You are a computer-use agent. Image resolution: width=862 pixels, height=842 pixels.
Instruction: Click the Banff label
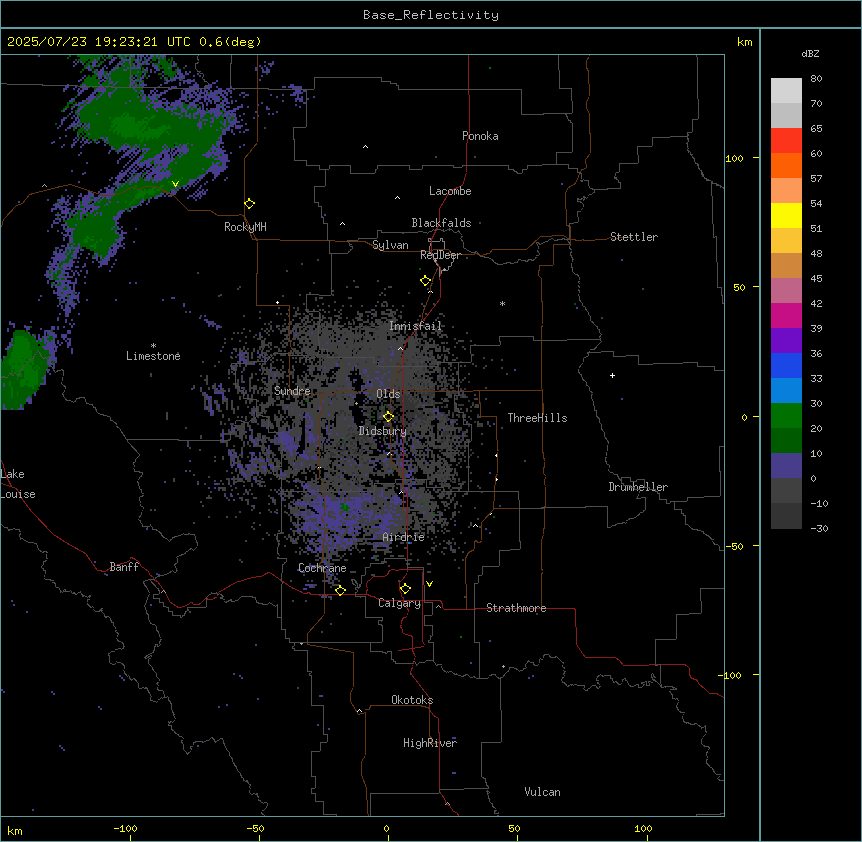tap(124, 567)
